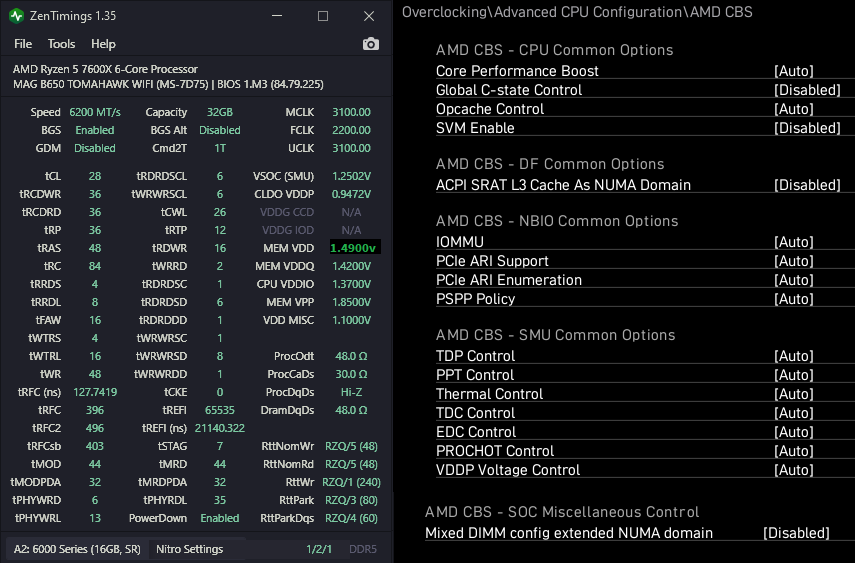Viewport: 855px width, 563px height.
Task: Open the Help menu
Action: pos(103,44)
